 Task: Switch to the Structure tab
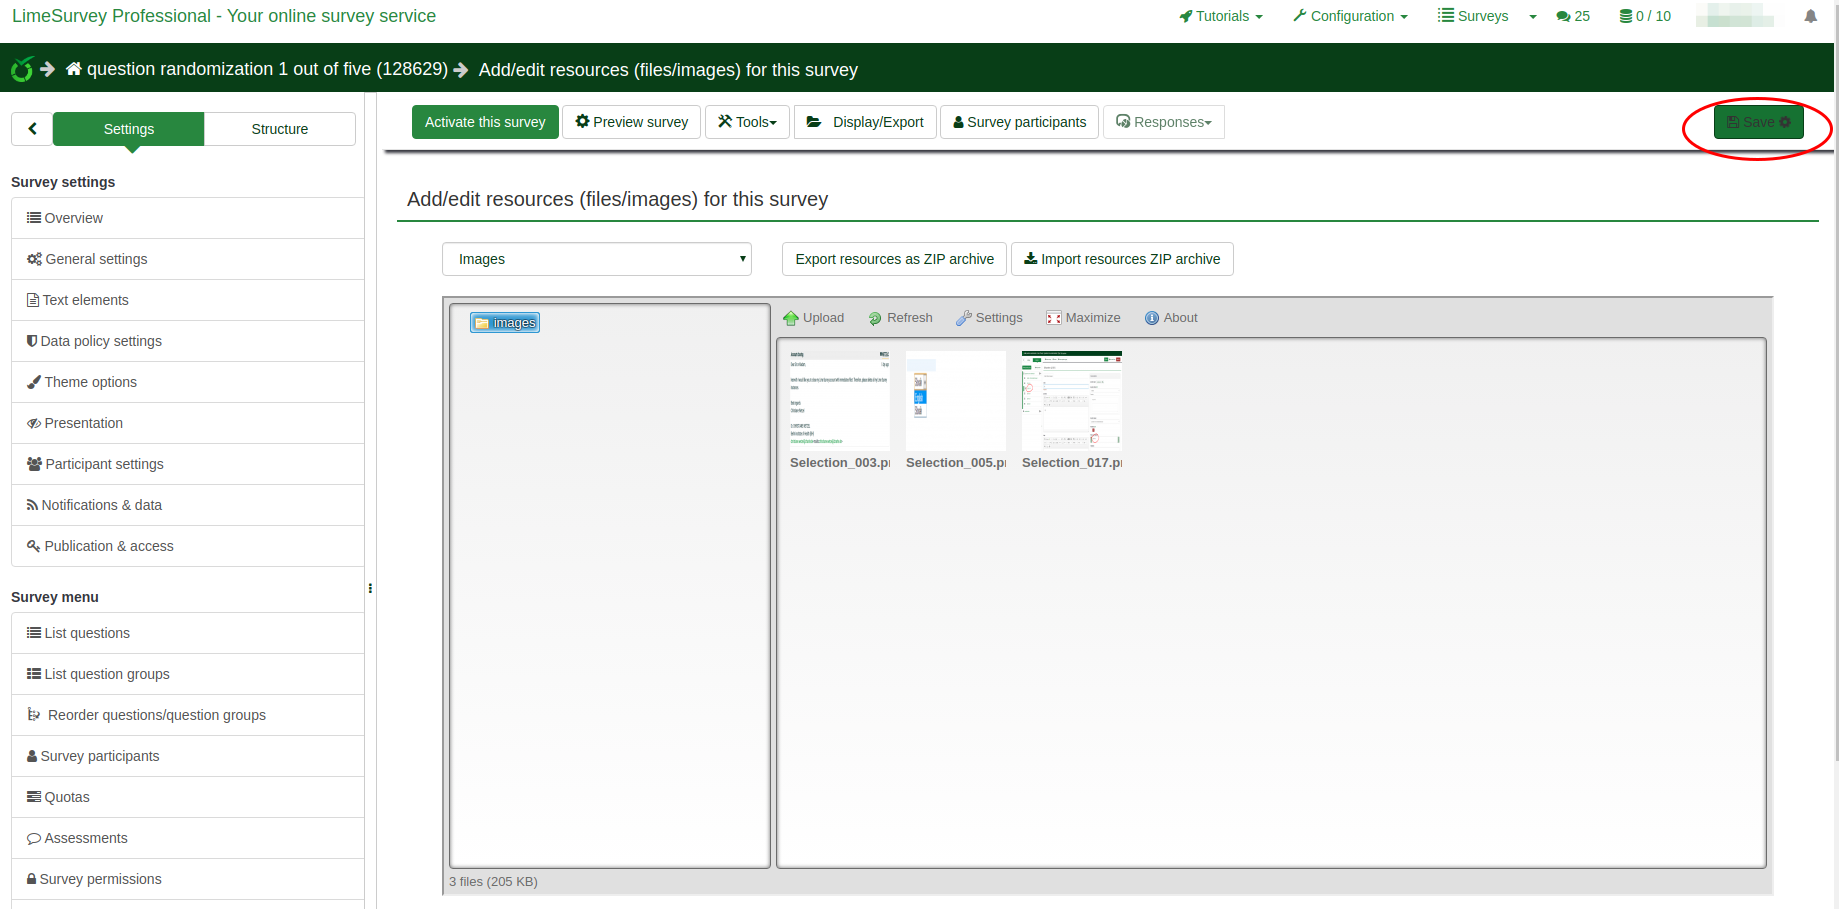pyautogui.click(x=280, y=129)
